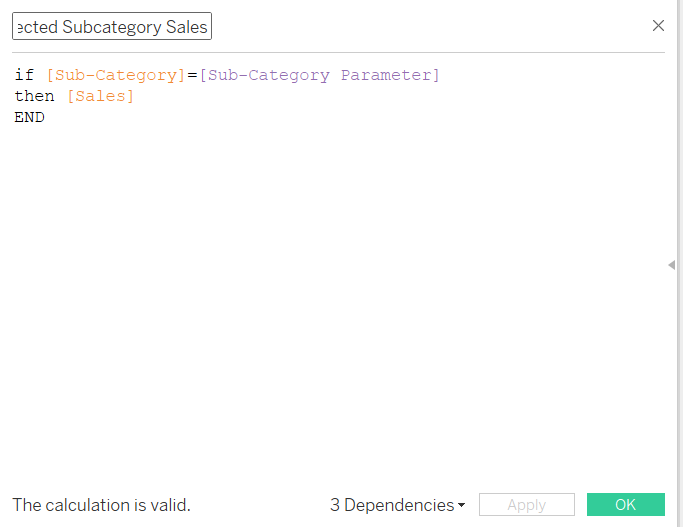
Task: Click the Selected Subcategory Sales name field
Action: [112, 27]
